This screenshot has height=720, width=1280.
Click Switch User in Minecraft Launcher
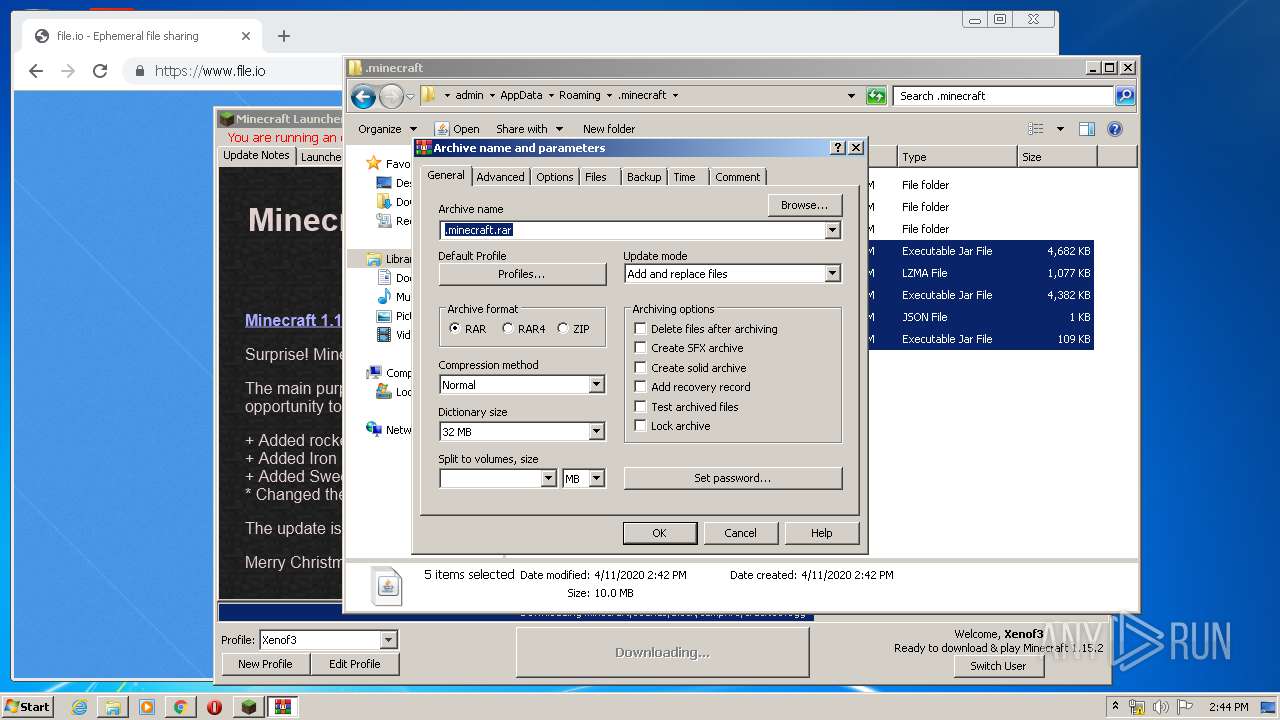(998, 666)
